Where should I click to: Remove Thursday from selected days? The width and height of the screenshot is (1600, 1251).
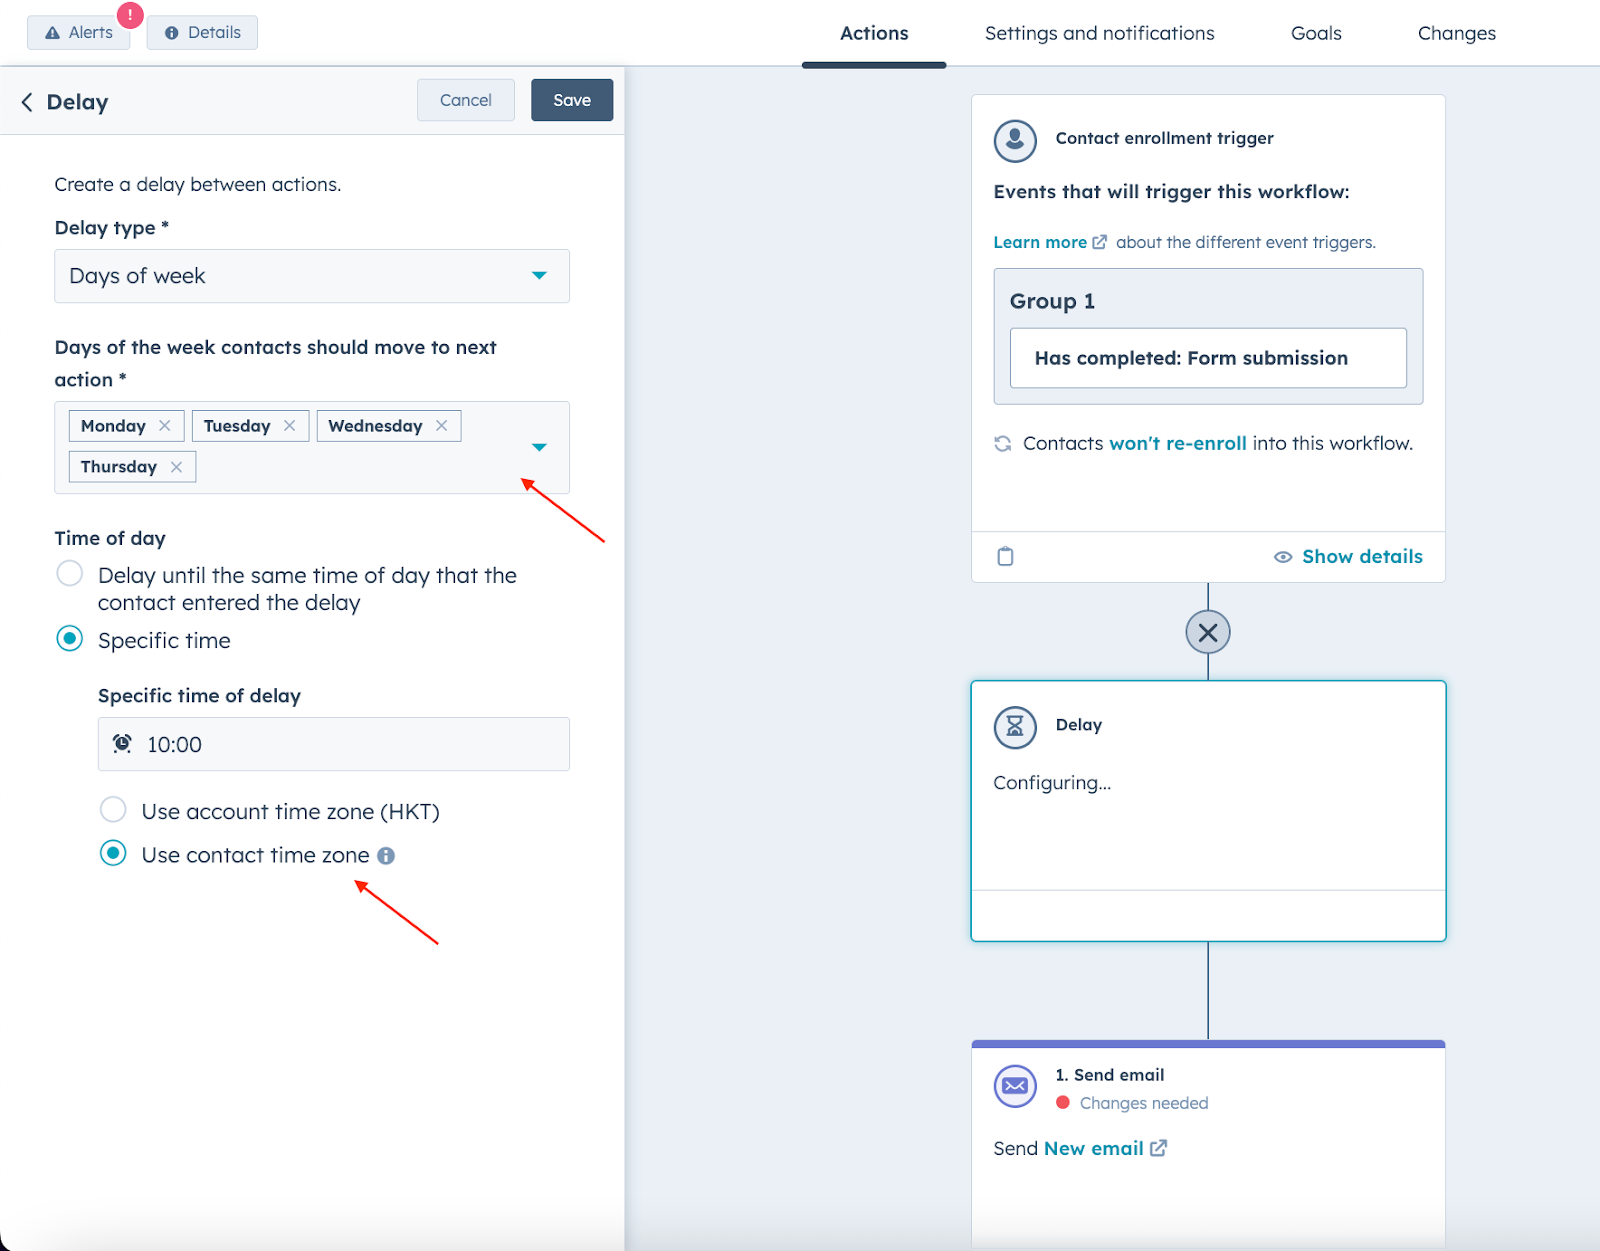click(176, 466)
